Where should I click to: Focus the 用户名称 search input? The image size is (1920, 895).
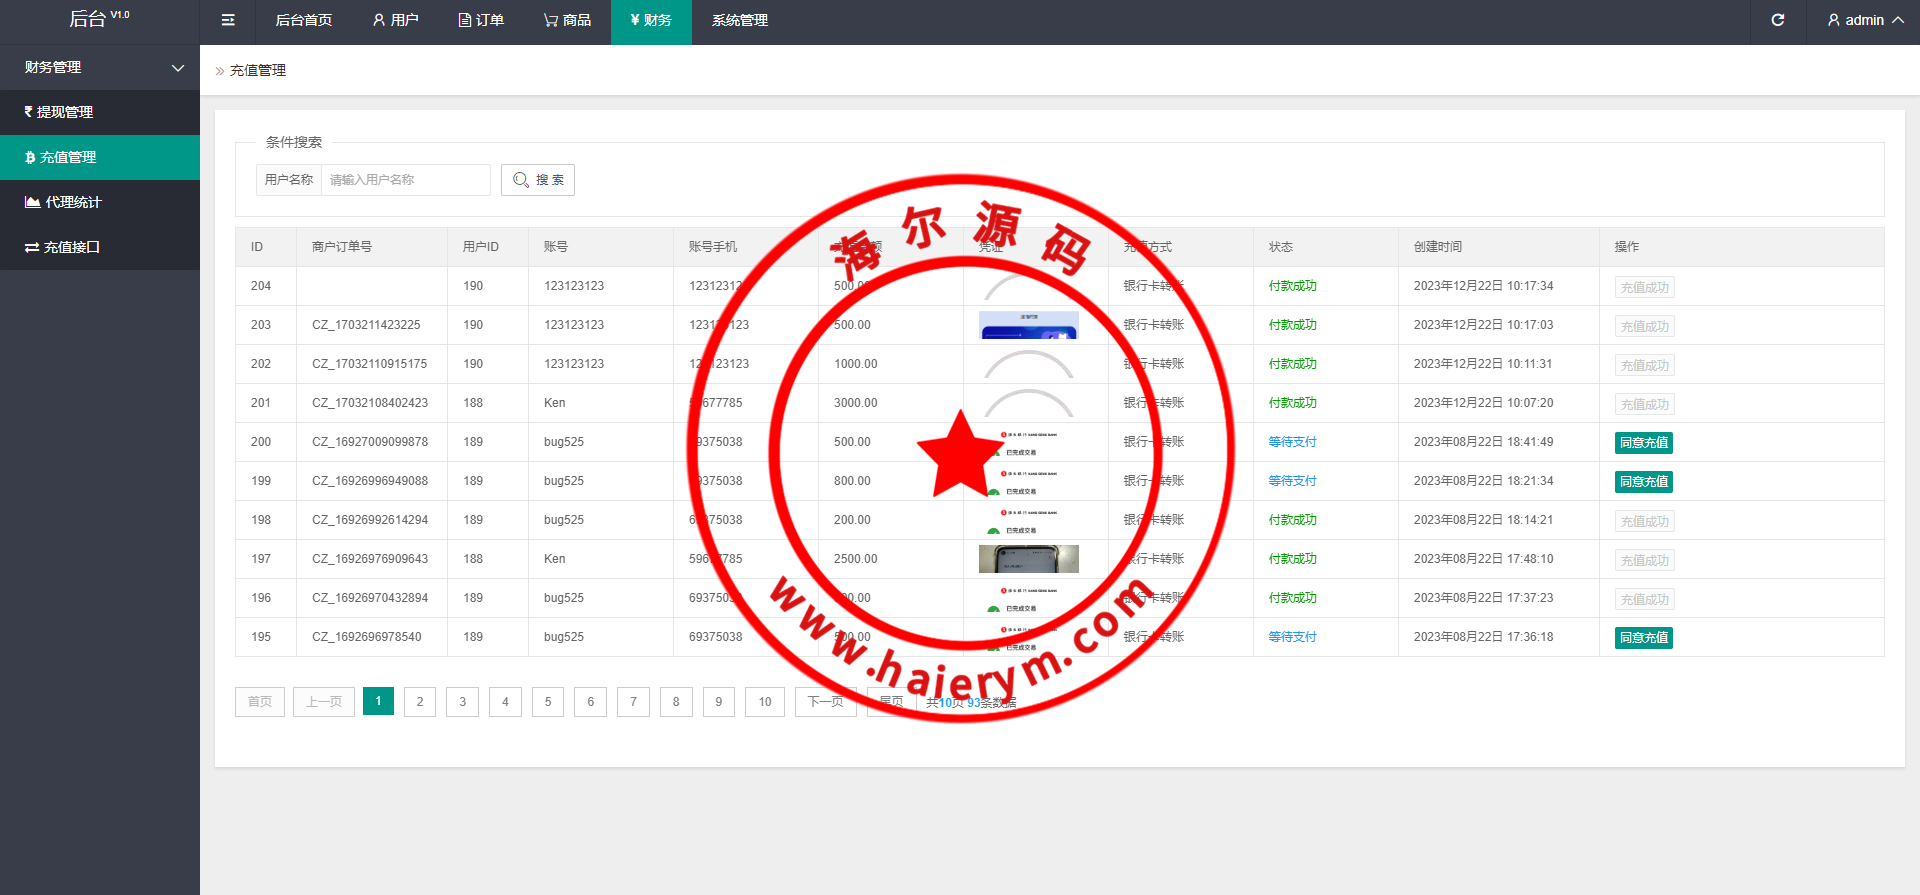405,180
